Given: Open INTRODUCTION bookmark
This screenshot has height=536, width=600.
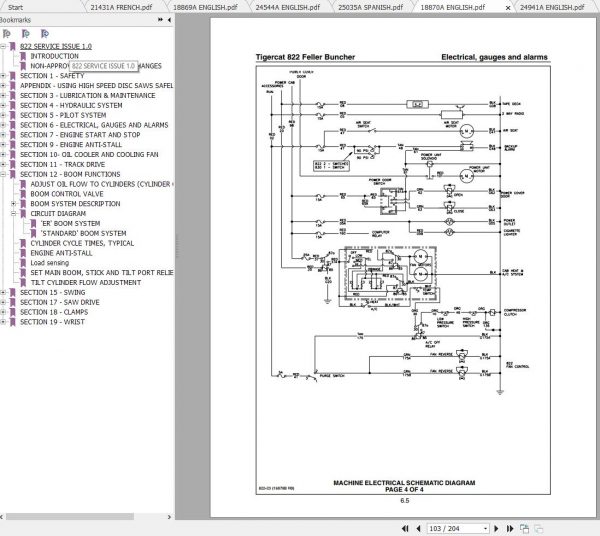Looking at the screenshot, I should [54, 56].
